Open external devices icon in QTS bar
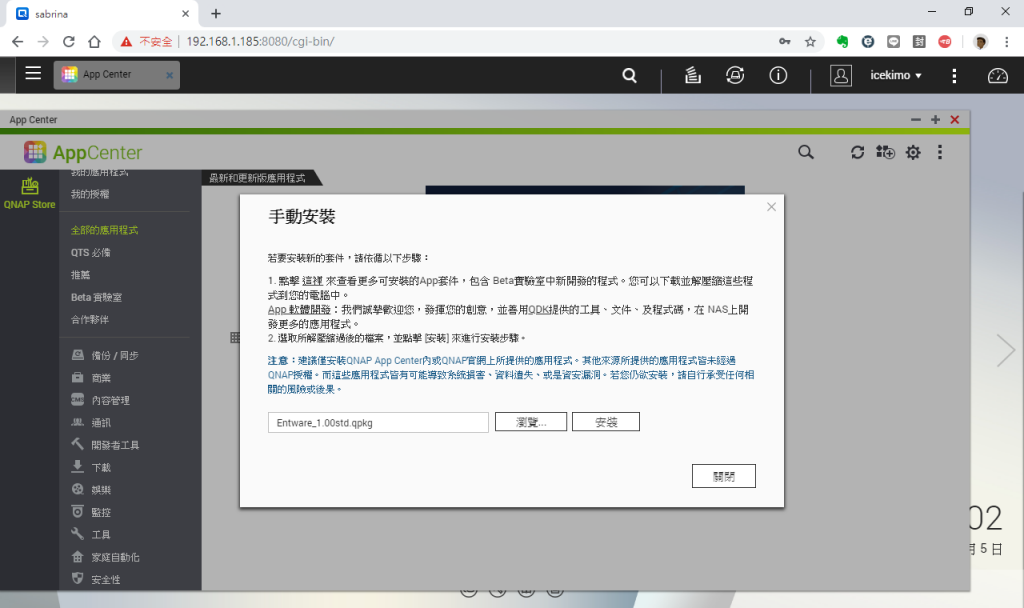 point(735,75)
